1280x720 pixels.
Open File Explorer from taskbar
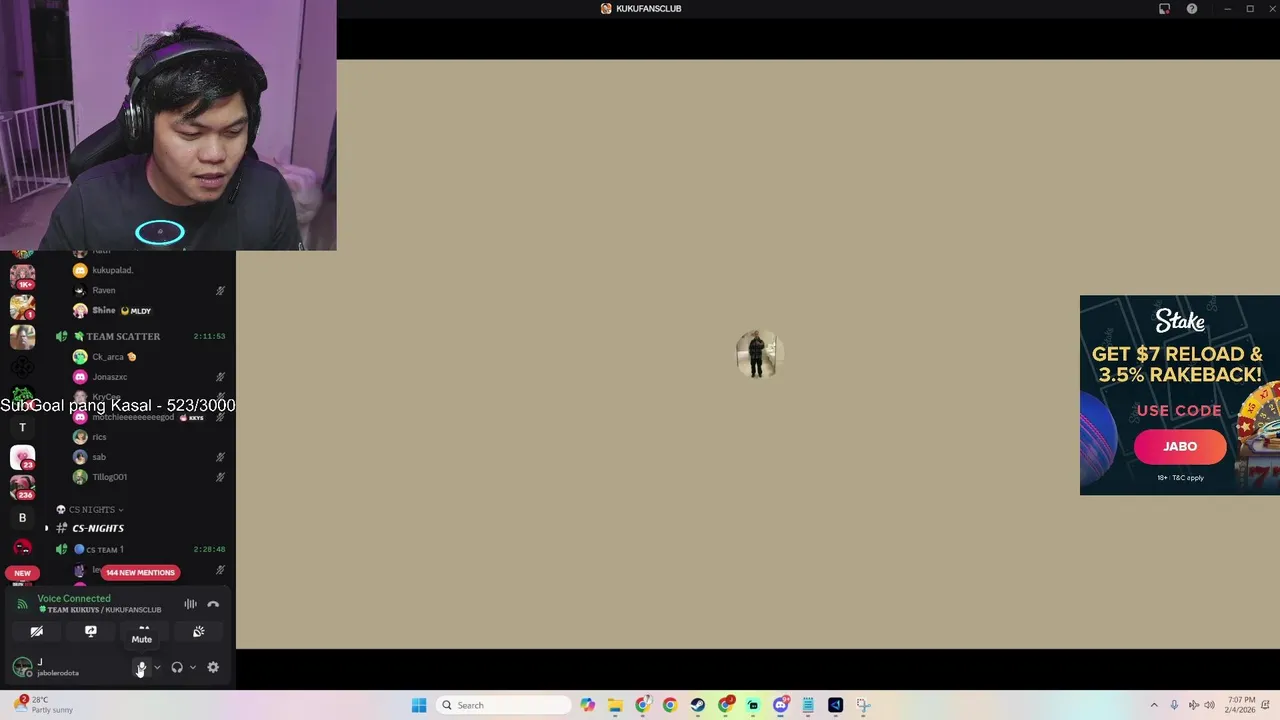615,705
